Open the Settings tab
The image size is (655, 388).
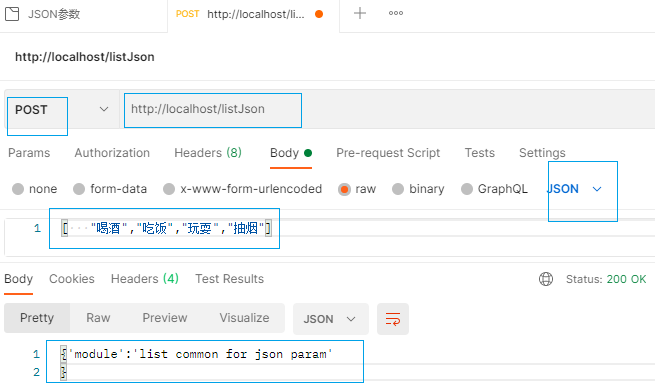tap(542, 153)
